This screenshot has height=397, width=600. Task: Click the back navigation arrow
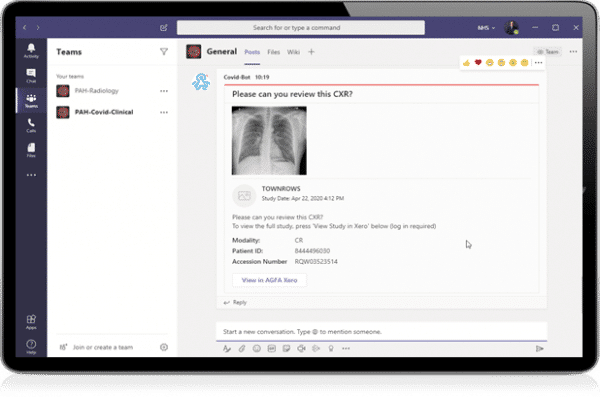coord(24,28)
